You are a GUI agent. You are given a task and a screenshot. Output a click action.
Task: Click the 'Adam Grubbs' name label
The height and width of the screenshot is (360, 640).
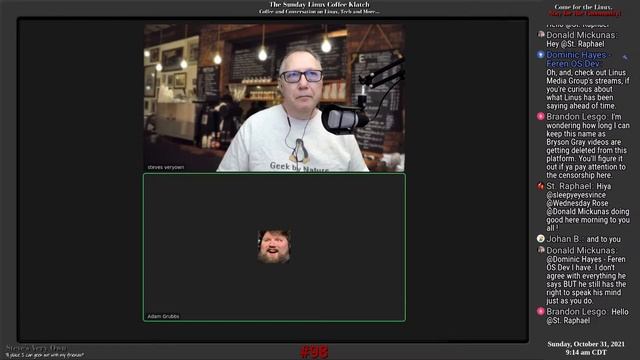tap(163, 316)
